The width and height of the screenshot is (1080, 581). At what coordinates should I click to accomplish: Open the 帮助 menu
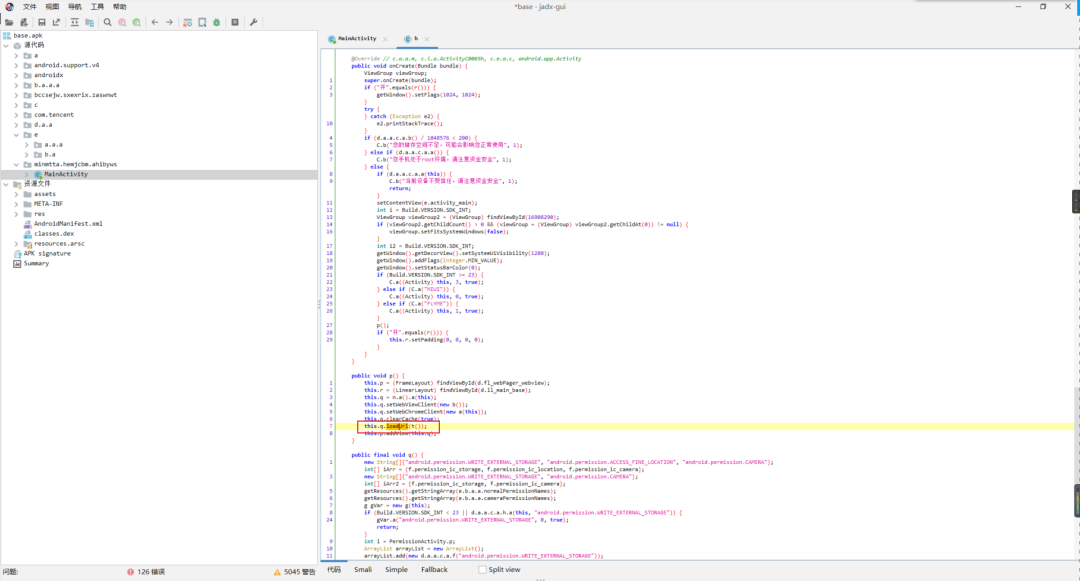click(120, 7)
